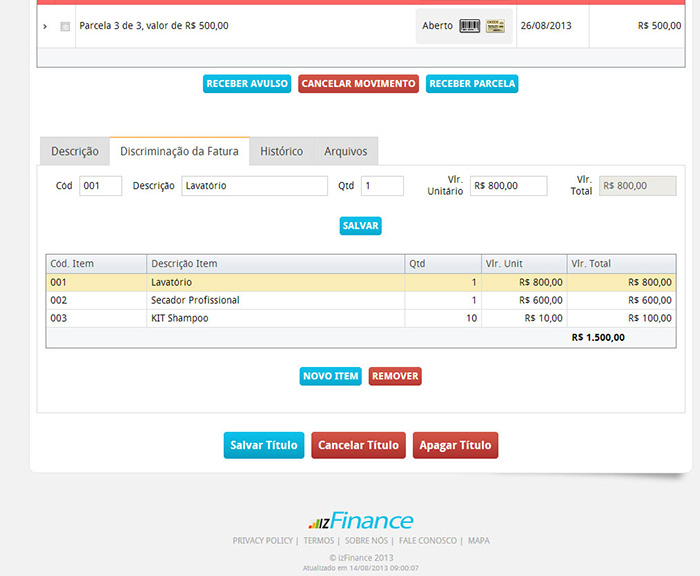This screenshot has width=700, height=576.
Task: Click the izFinance logo in footer
Action: 360,521
